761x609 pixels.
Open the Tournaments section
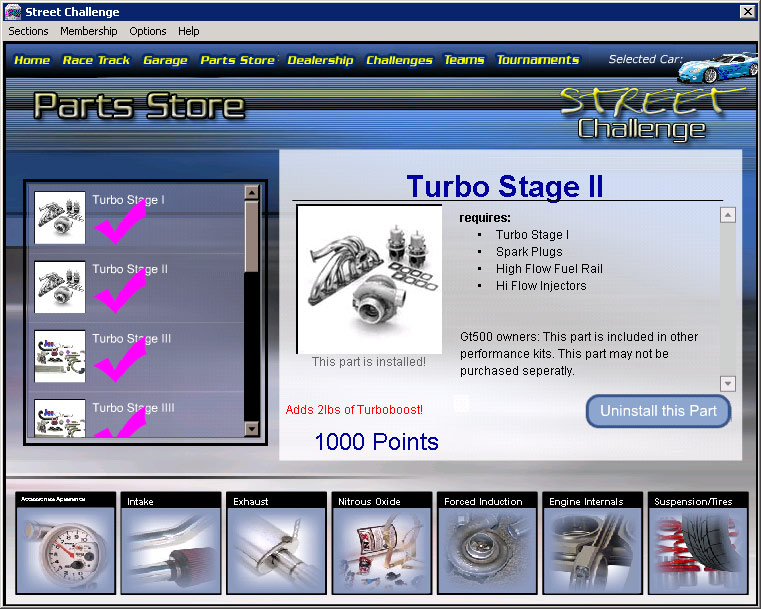tap(538, 60)
